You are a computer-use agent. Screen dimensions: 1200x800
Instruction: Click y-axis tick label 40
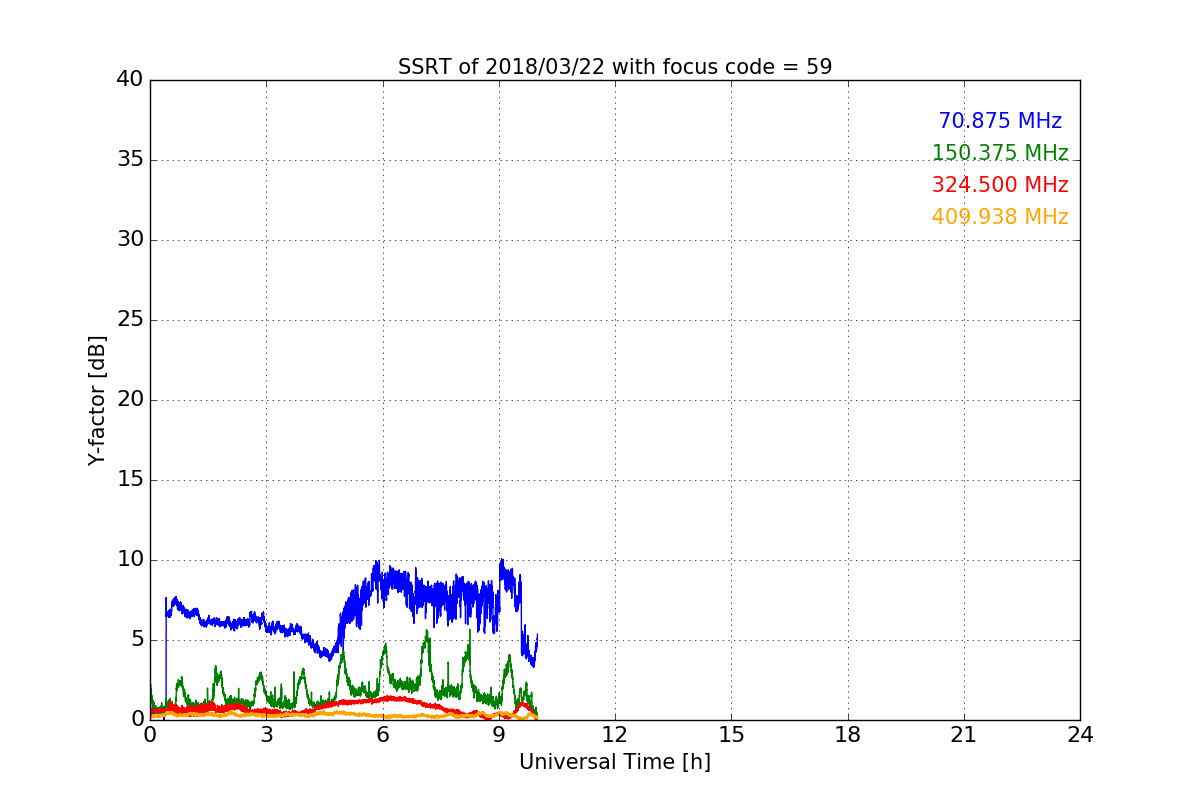(130, 80)
